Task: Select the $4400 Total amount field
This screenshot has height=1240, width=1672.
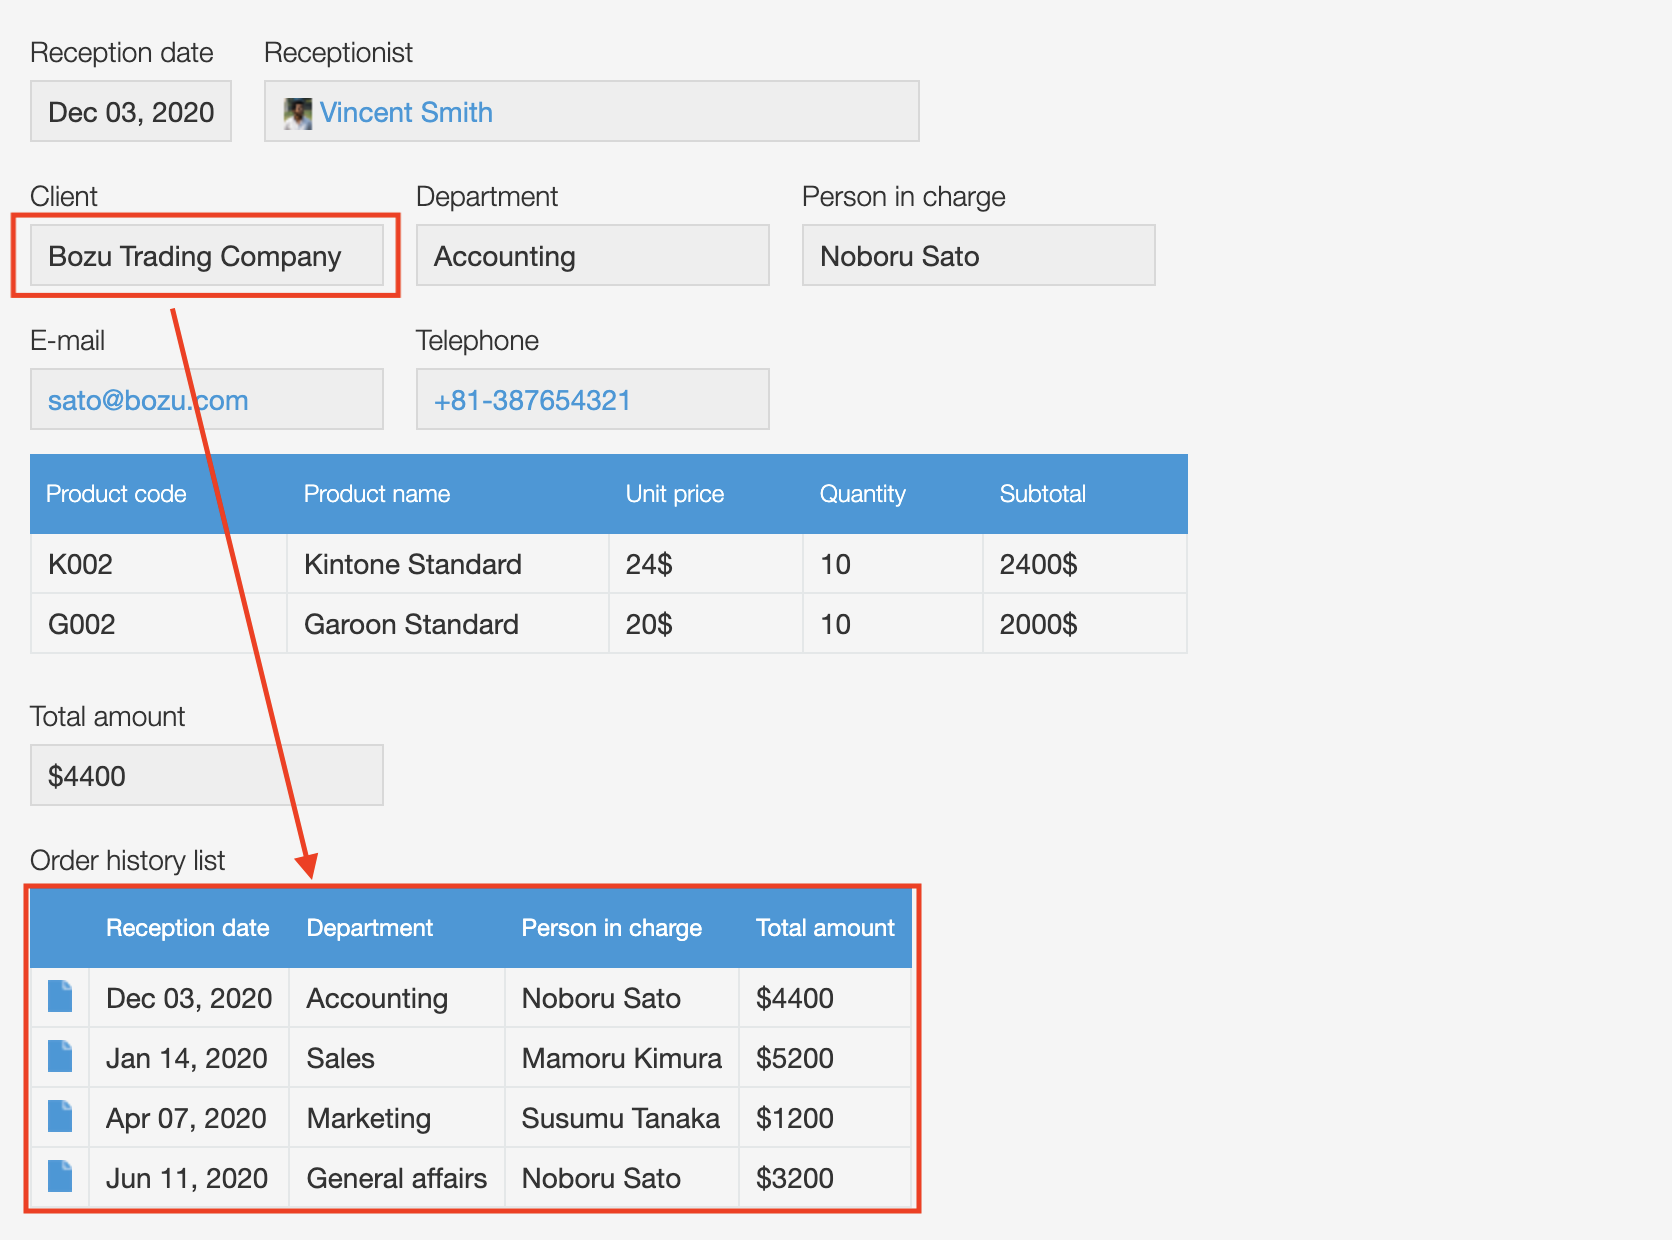Action: [206, 776]
